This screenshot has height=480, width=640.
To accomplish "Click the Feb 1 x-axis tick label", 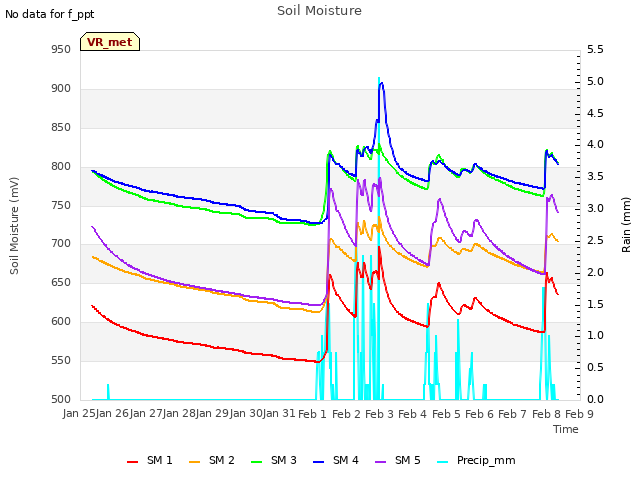I will [312, 414].
